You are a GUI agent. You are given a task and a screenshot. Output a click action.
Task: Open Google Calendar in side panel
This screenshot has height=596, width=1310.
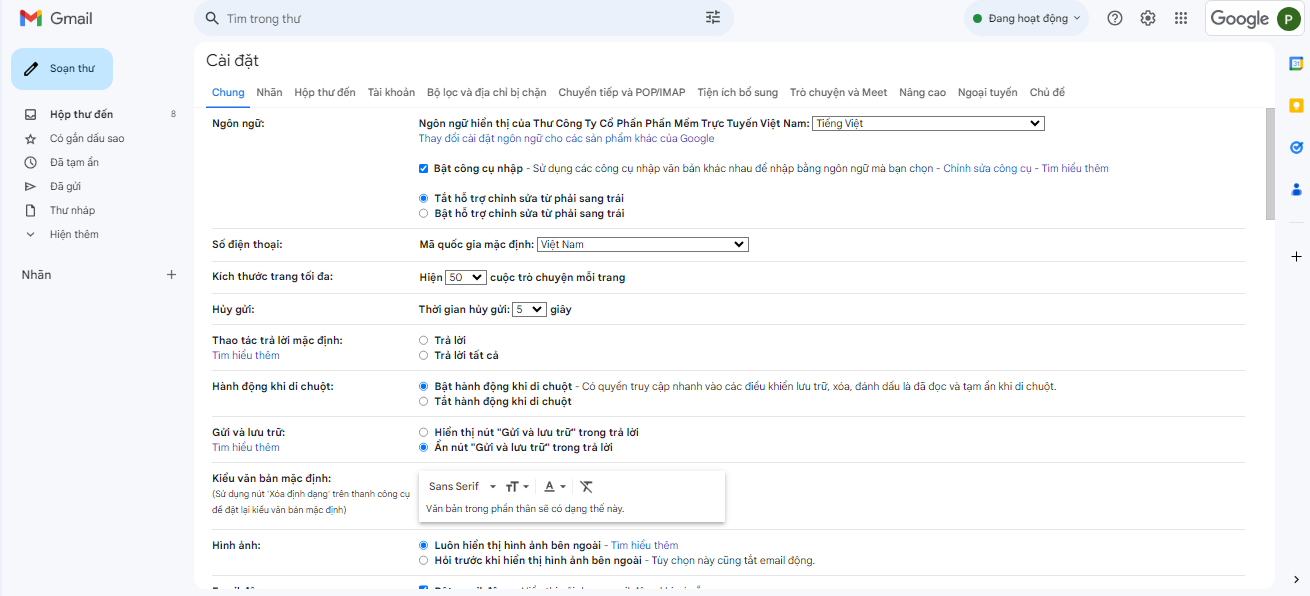point(1296,63)
